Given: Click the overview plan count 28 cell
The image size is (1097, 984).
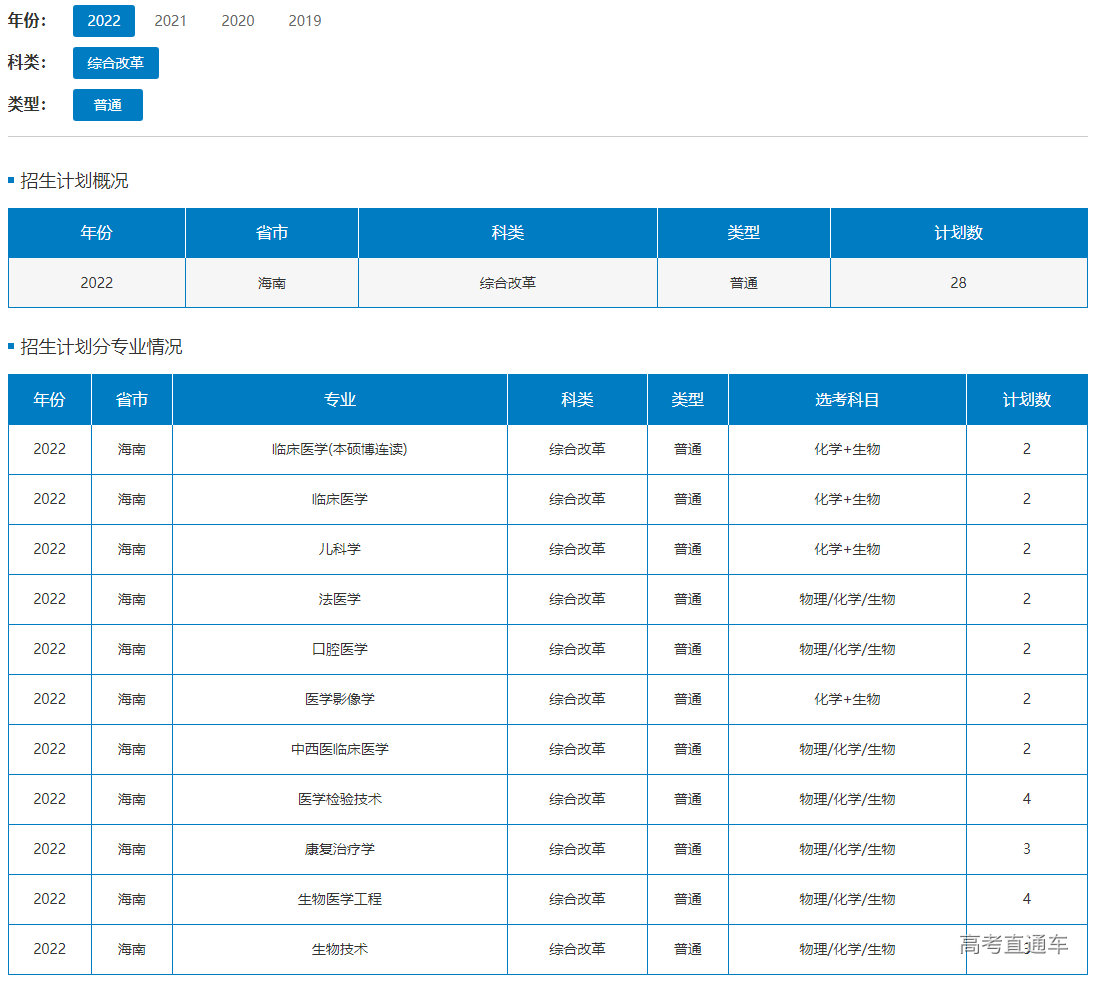Looking at the screenshot, I should [958, 283].
